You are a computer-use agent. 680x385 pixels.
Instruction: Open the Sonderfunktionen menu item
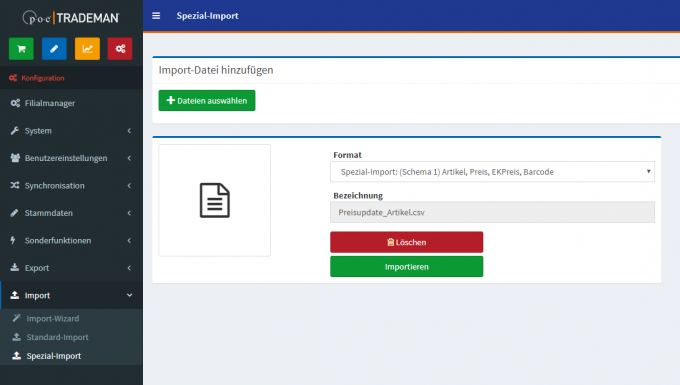pos(71,240)
